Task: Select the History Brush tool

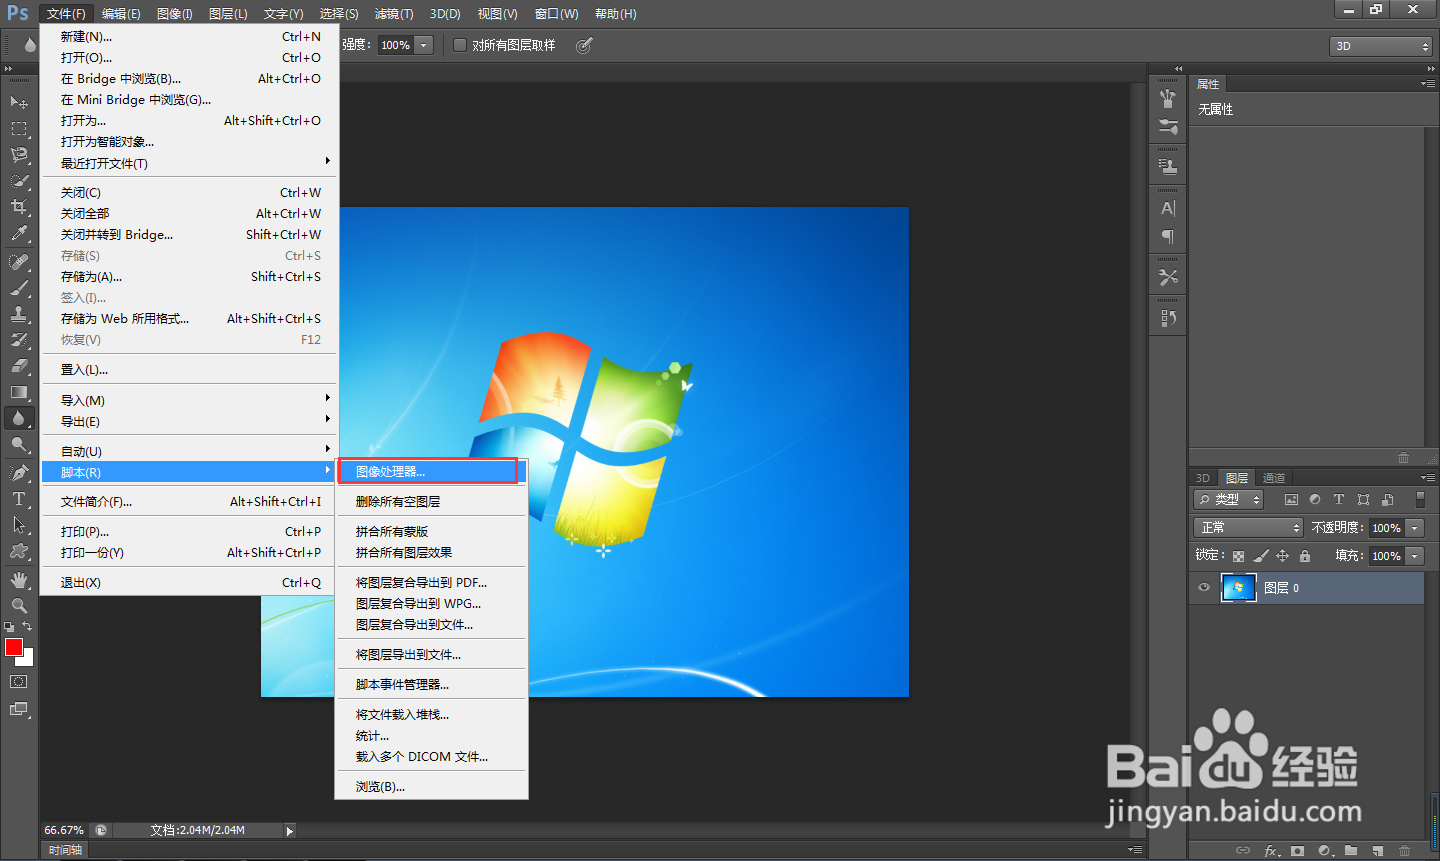Action: pos(19,340)
